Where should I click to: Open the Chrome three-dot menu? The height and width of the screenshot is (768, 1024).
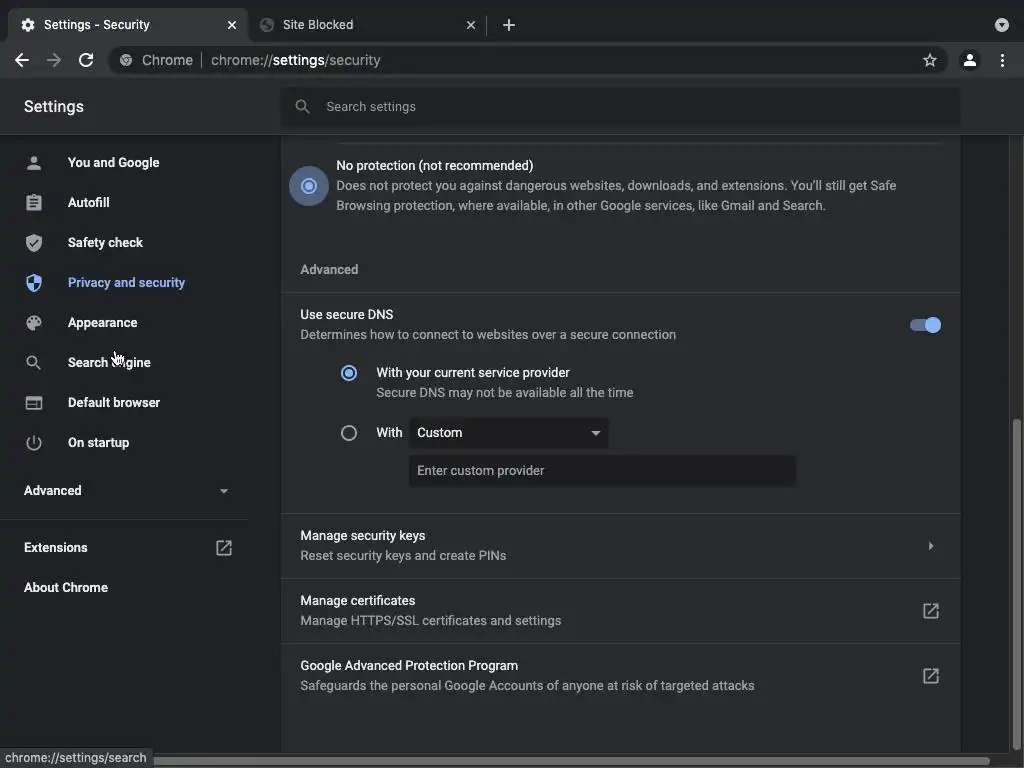1002,60
